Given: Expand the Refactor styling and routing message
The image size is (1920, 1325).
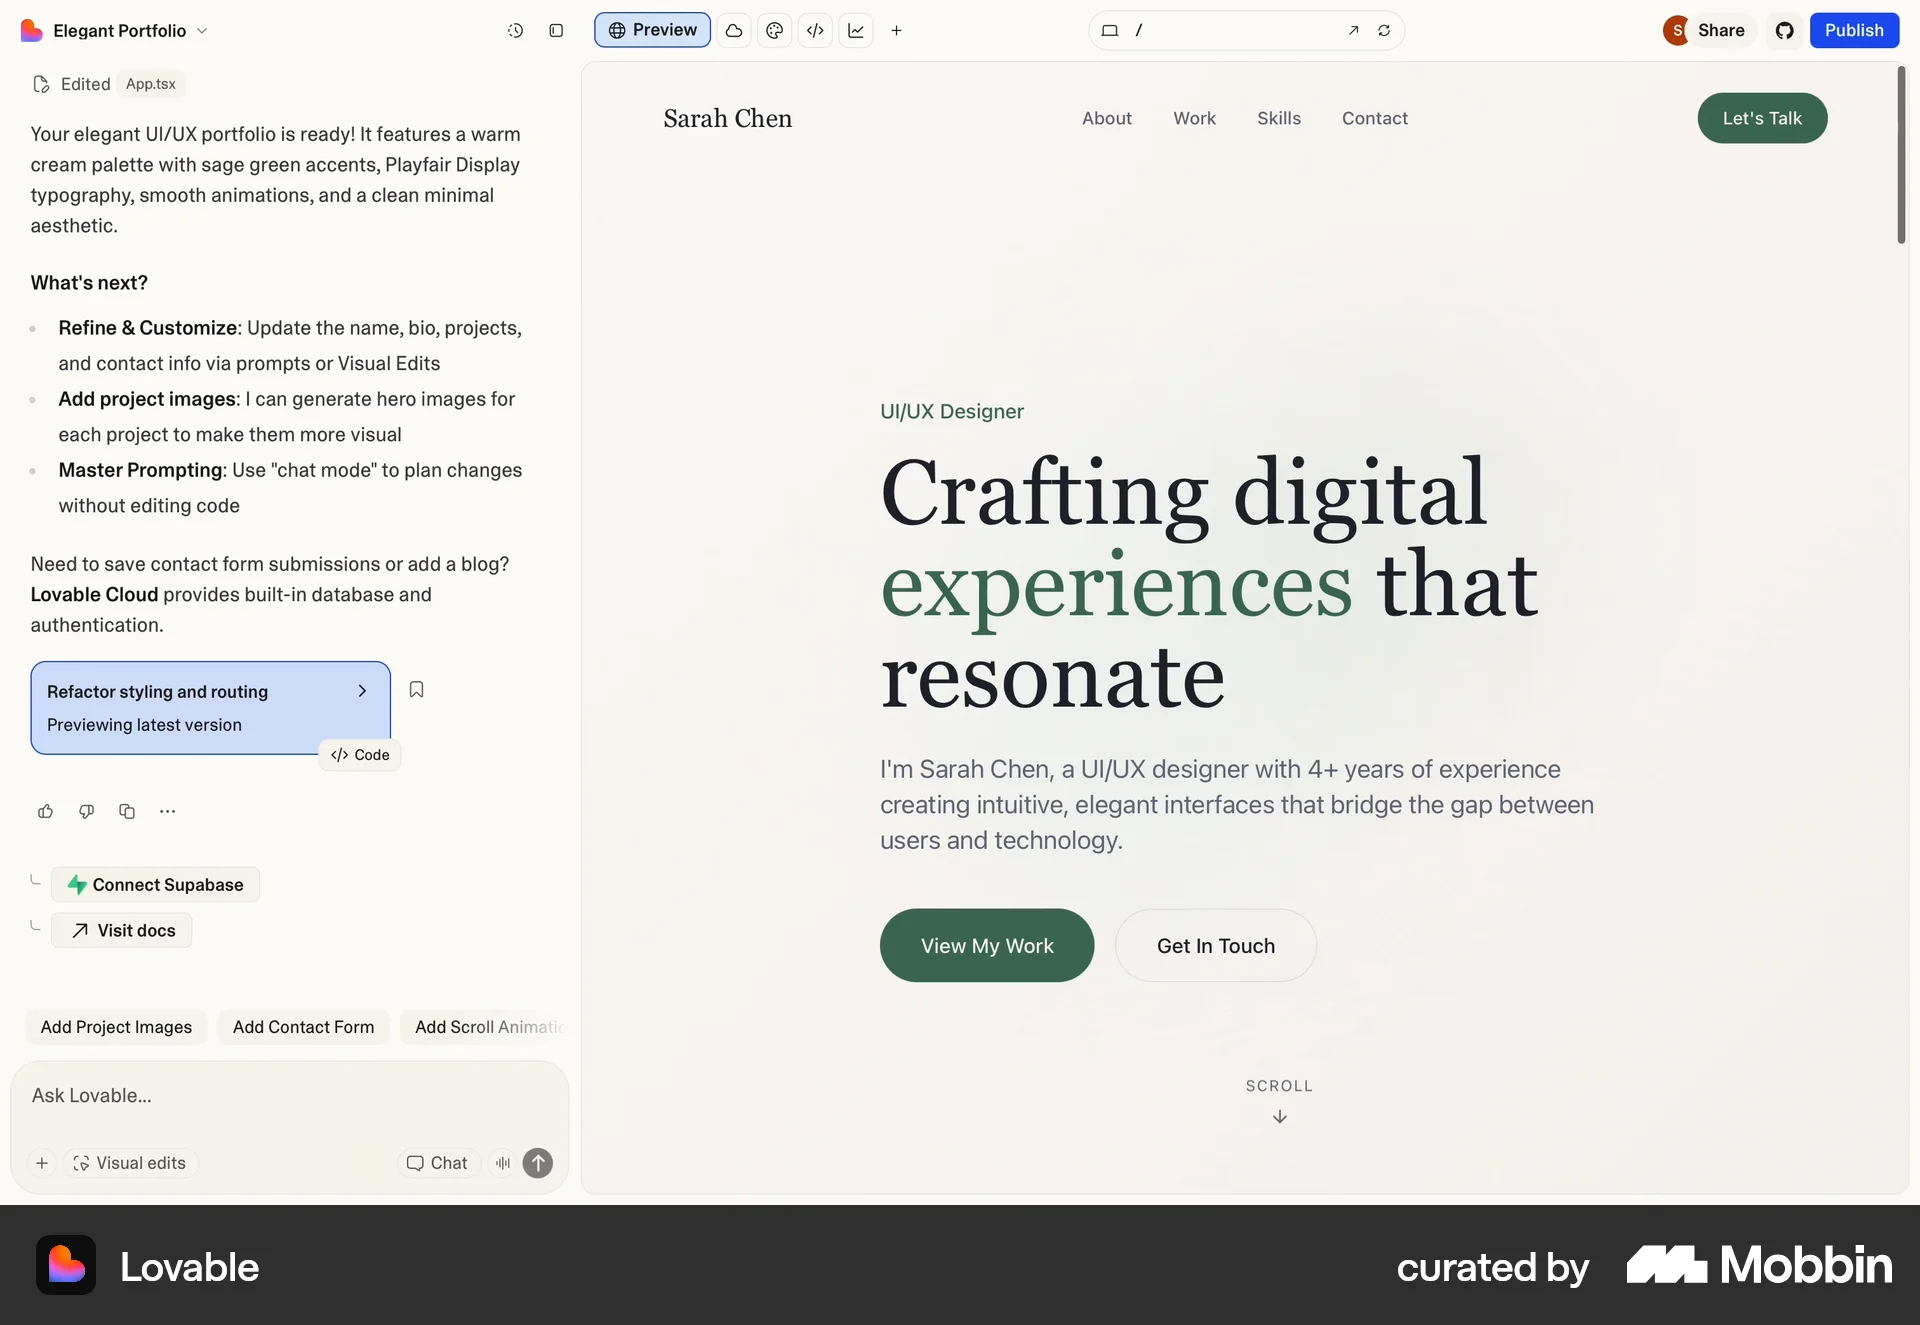Looking at the screenshot, I should click(361, 691).
